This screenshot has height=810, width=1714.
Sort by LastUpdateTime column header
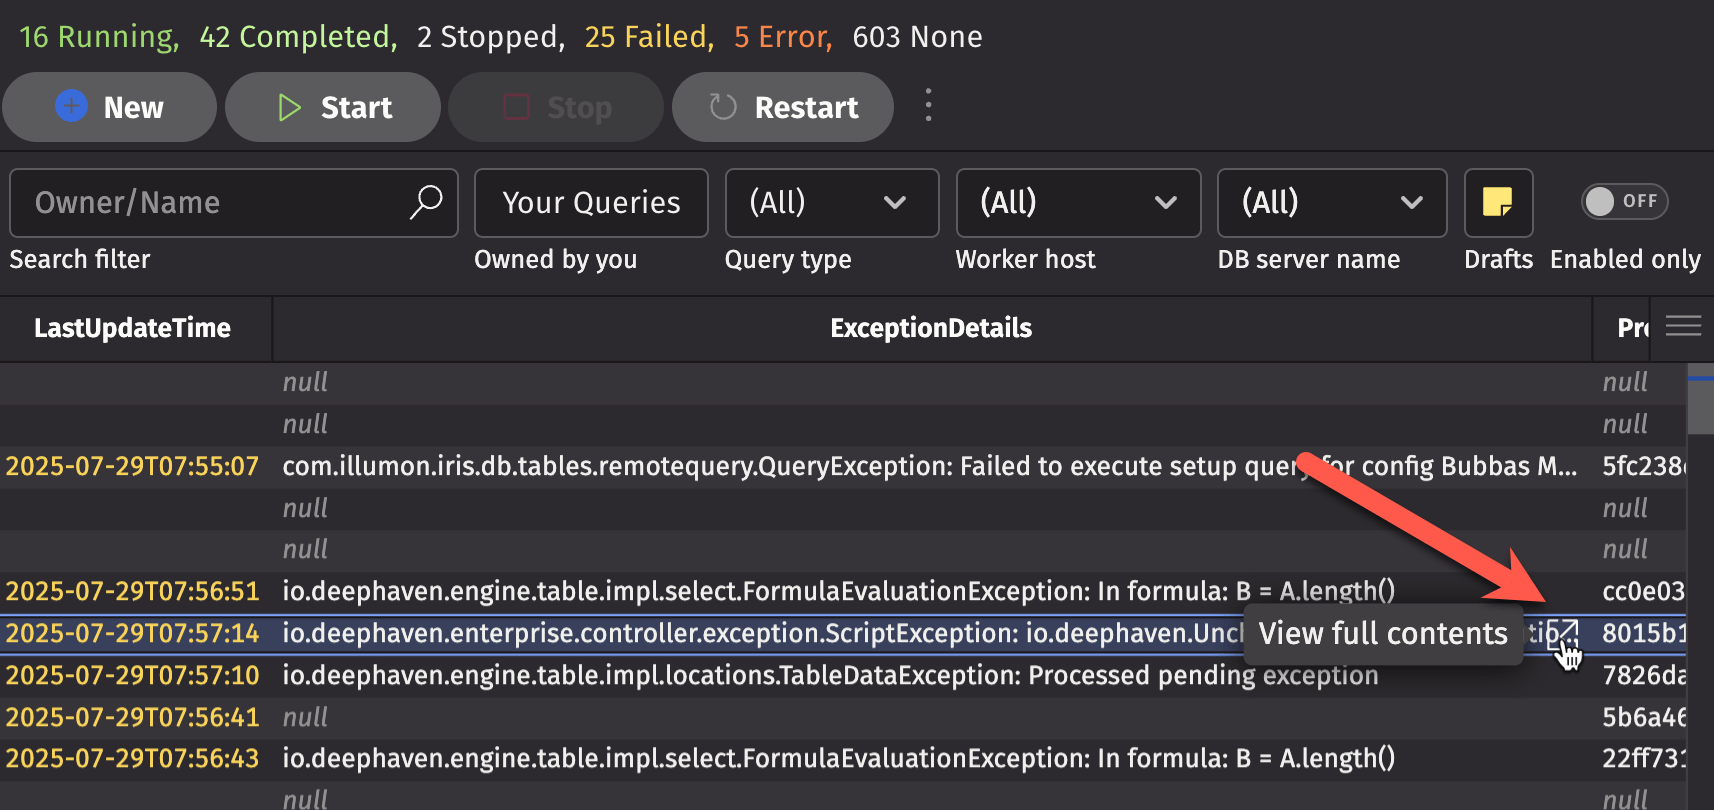coord(132,328)
